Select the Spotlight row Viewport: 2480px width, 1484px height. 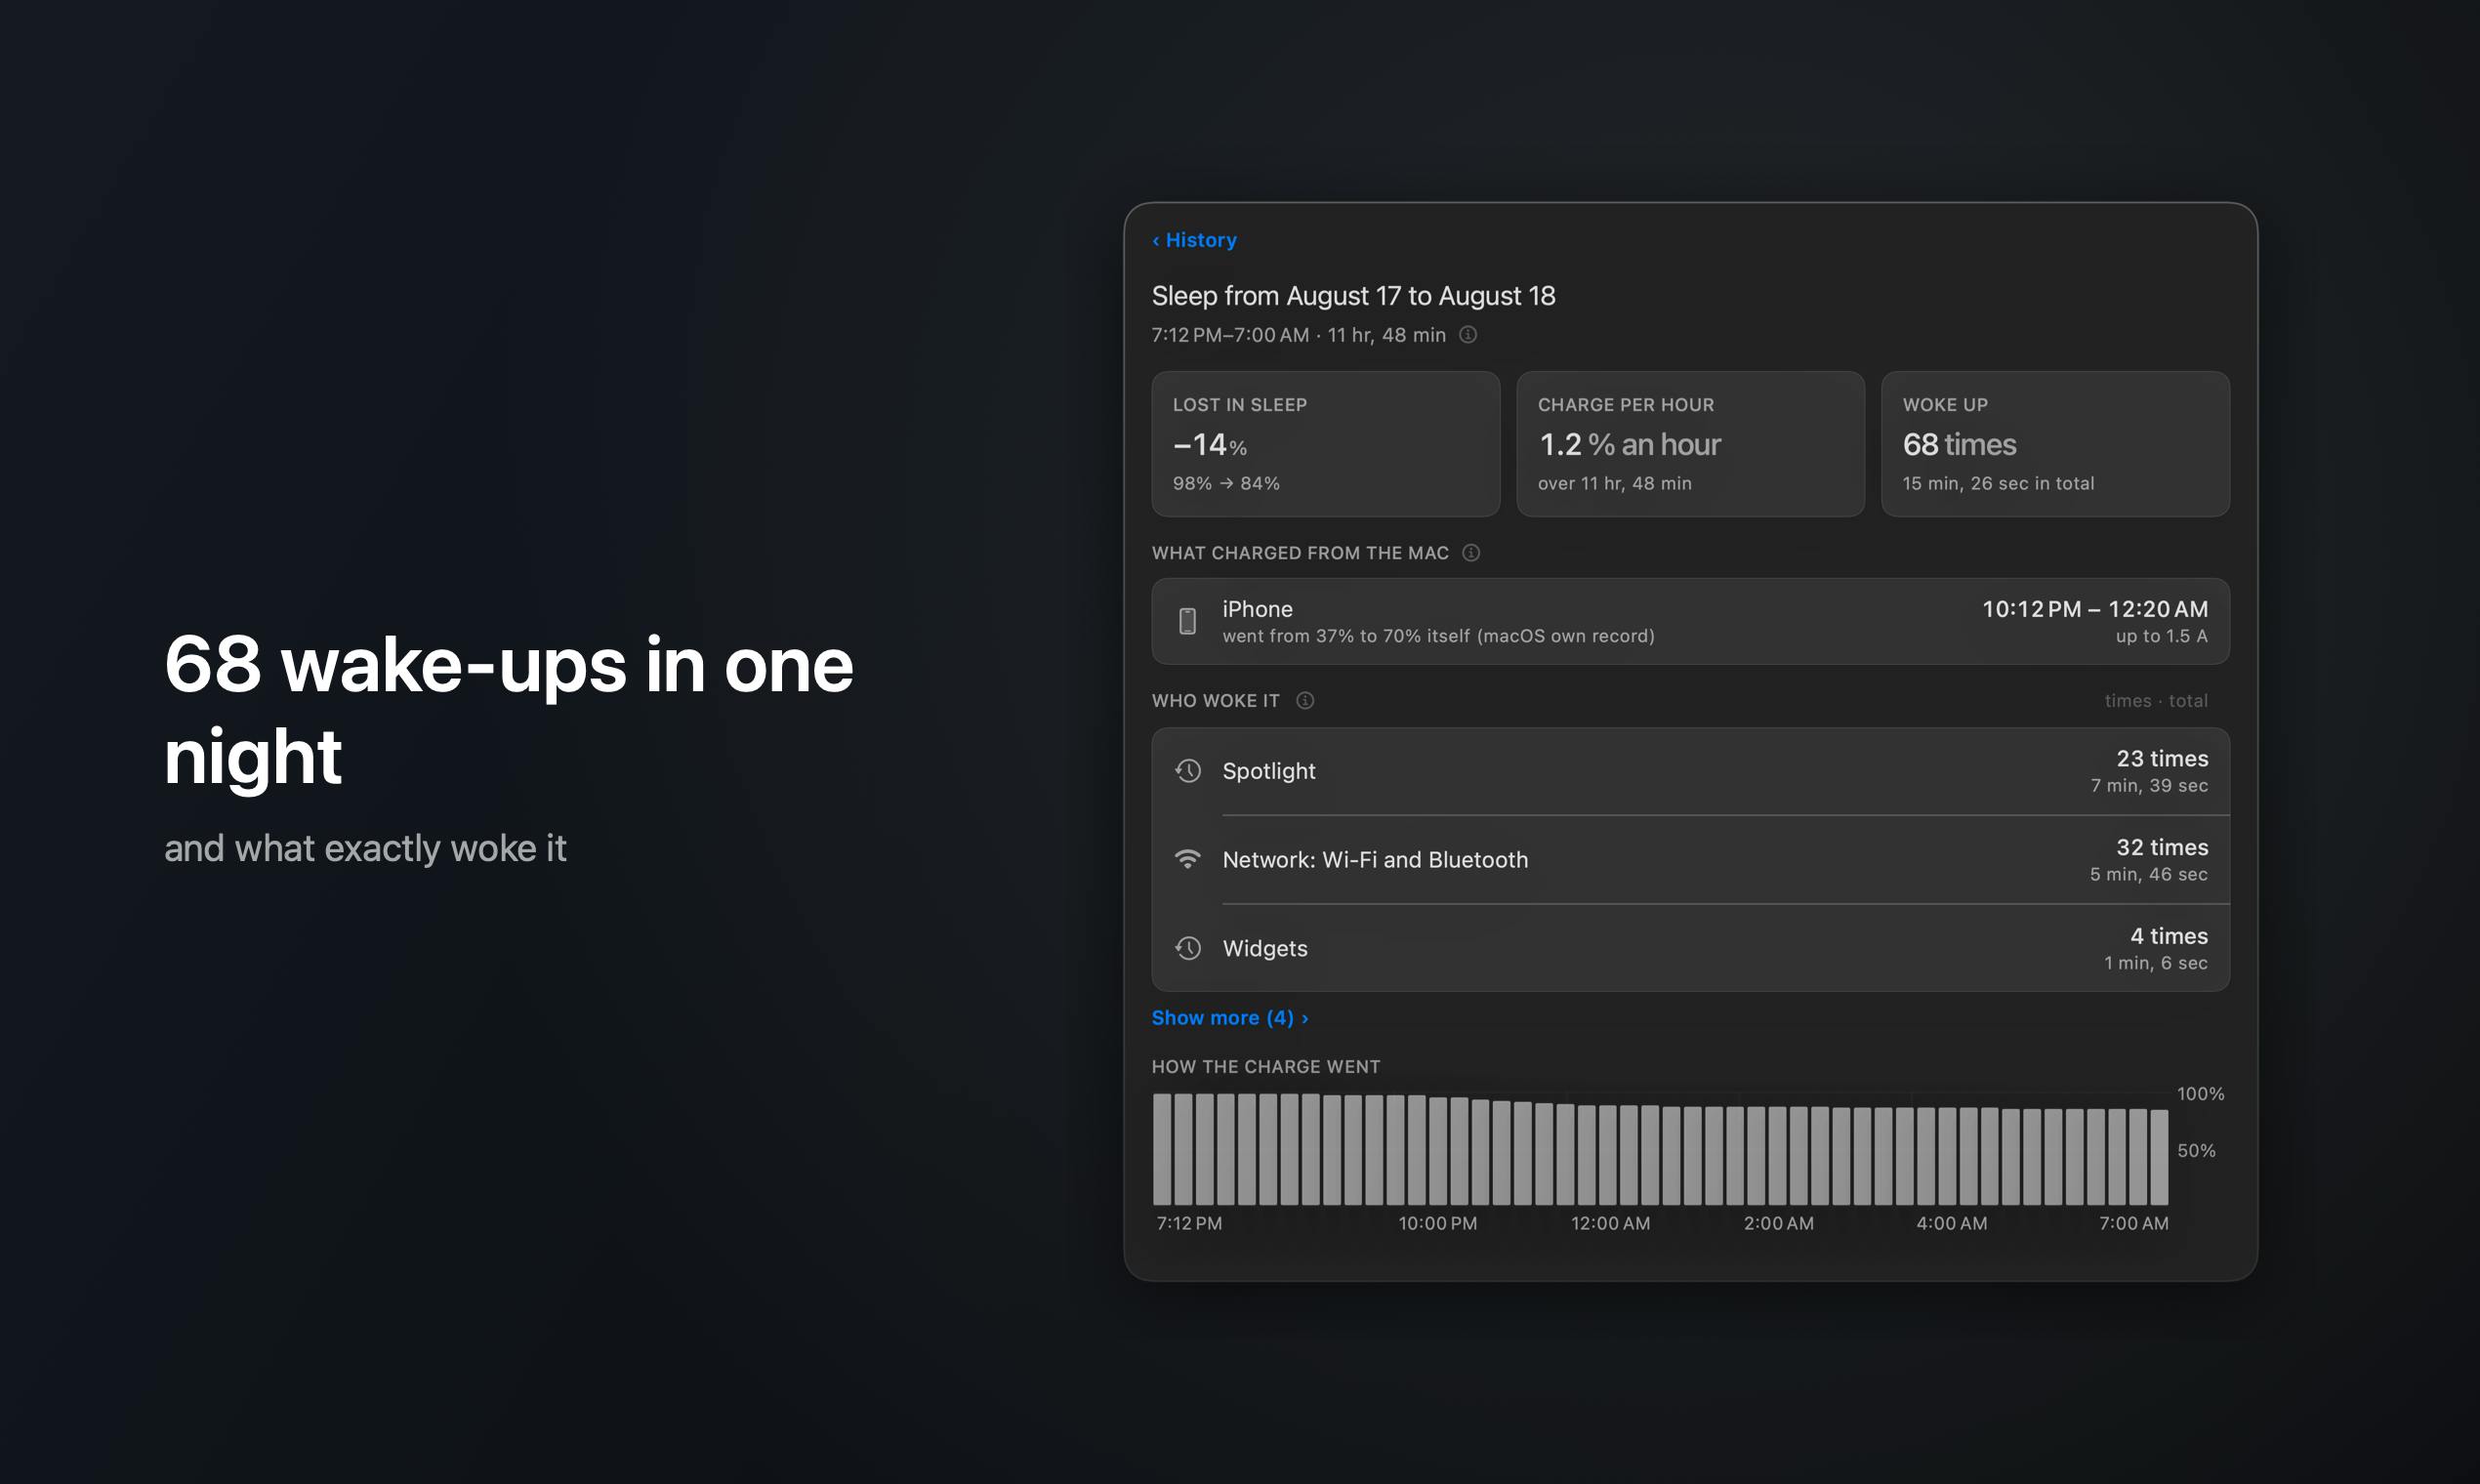pyautogui.click(x=1690, y=771)
